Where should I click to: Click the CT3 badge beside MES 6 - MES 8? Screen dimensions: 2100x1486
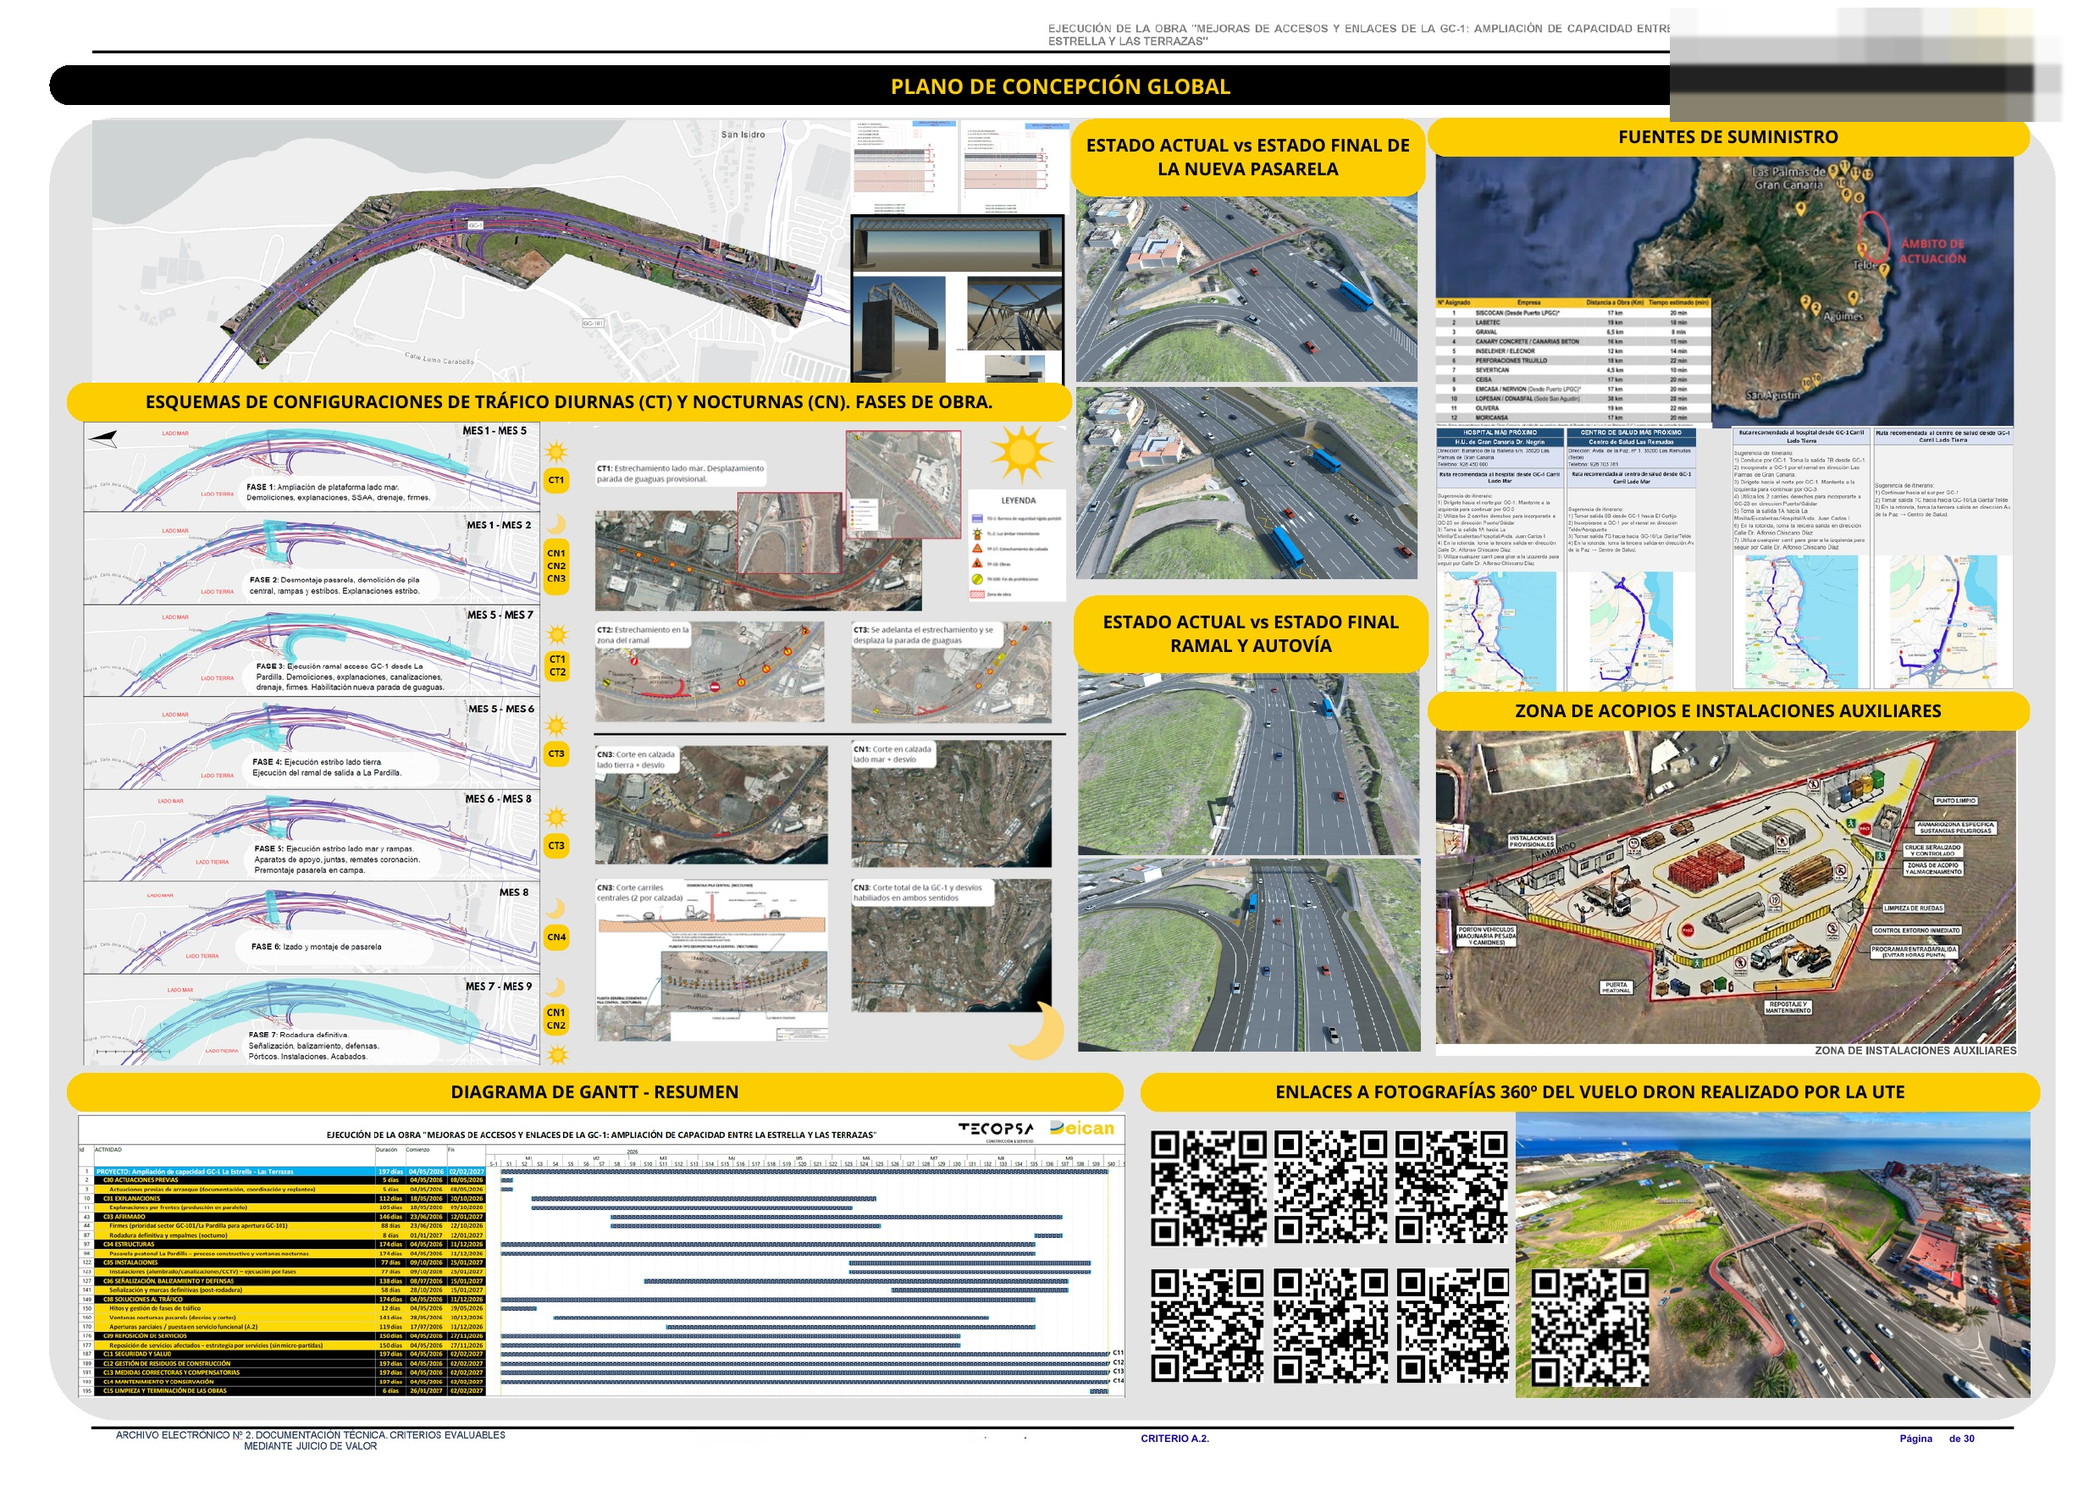click(x=556, y=846)
